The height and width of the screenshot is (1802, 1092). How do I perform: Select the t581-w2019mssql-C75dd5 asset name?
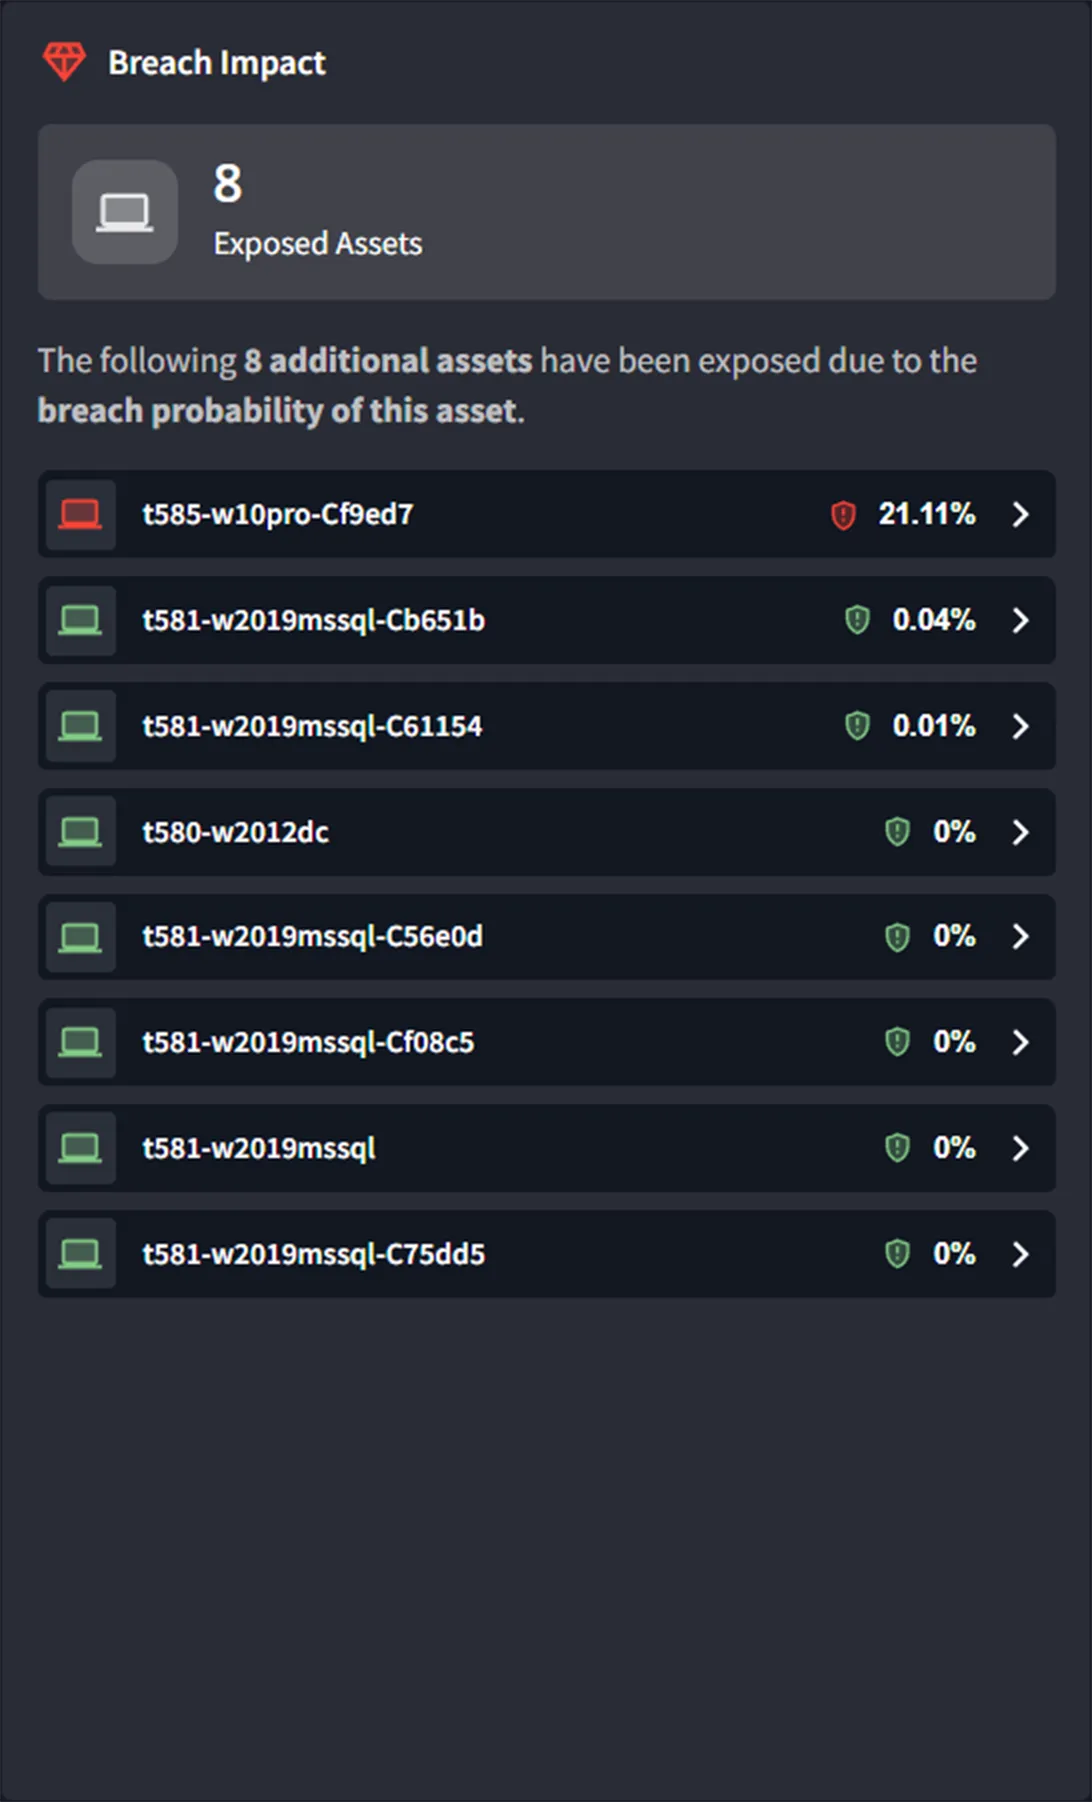tap(313, 1254)
